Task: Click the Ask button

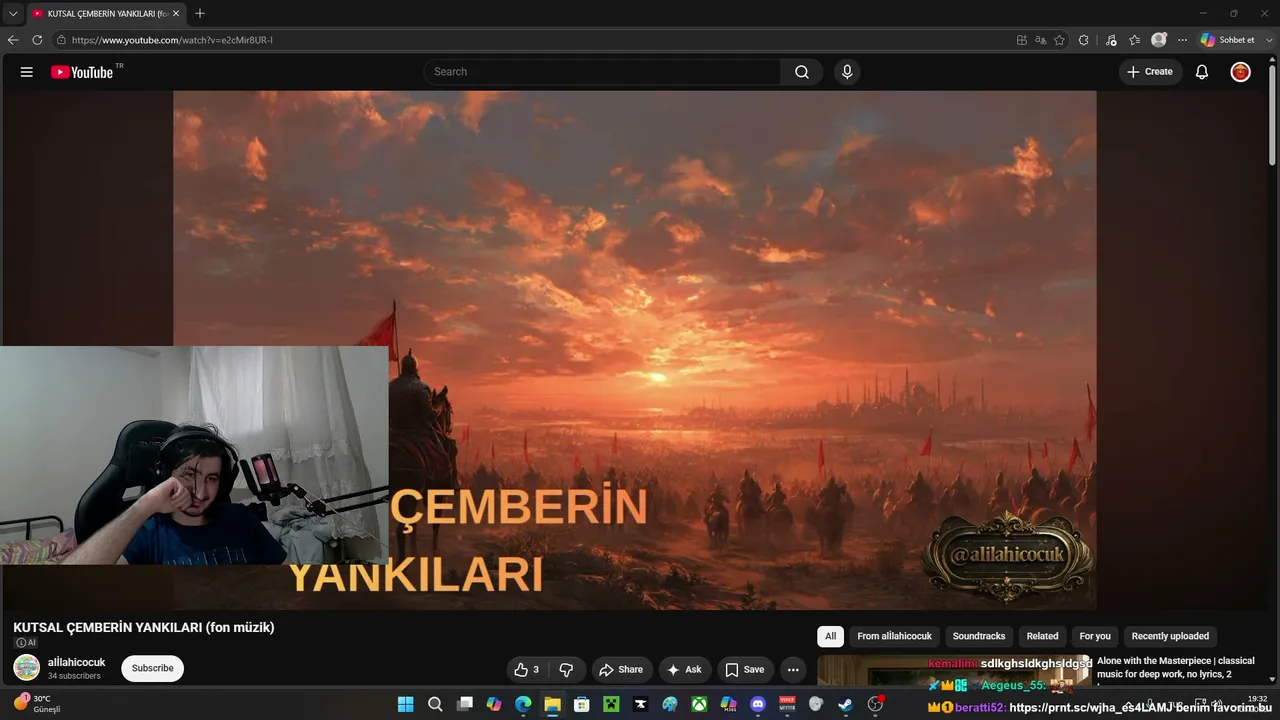Action: [685, 670]
